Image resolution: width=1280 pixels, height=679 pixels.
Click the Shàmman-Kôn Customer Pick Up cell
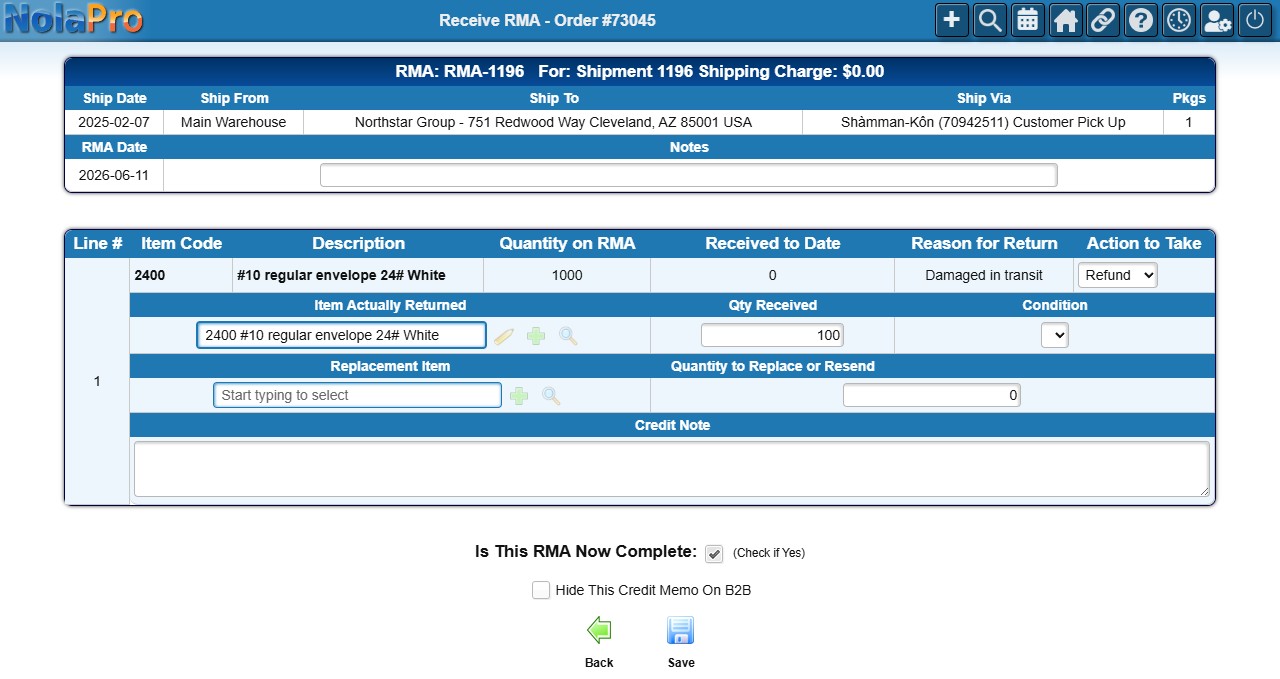[x=983, y=122]
